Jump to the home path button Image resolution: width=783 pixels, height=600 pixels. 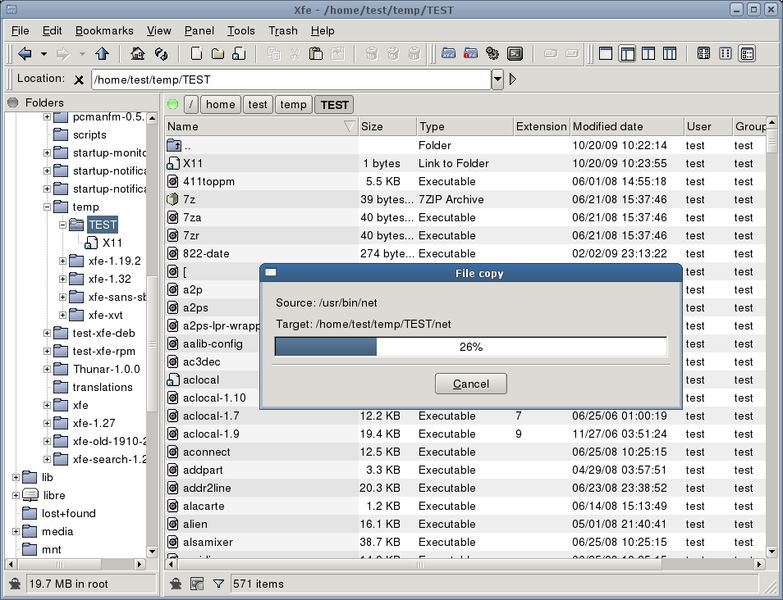[220, 104]
